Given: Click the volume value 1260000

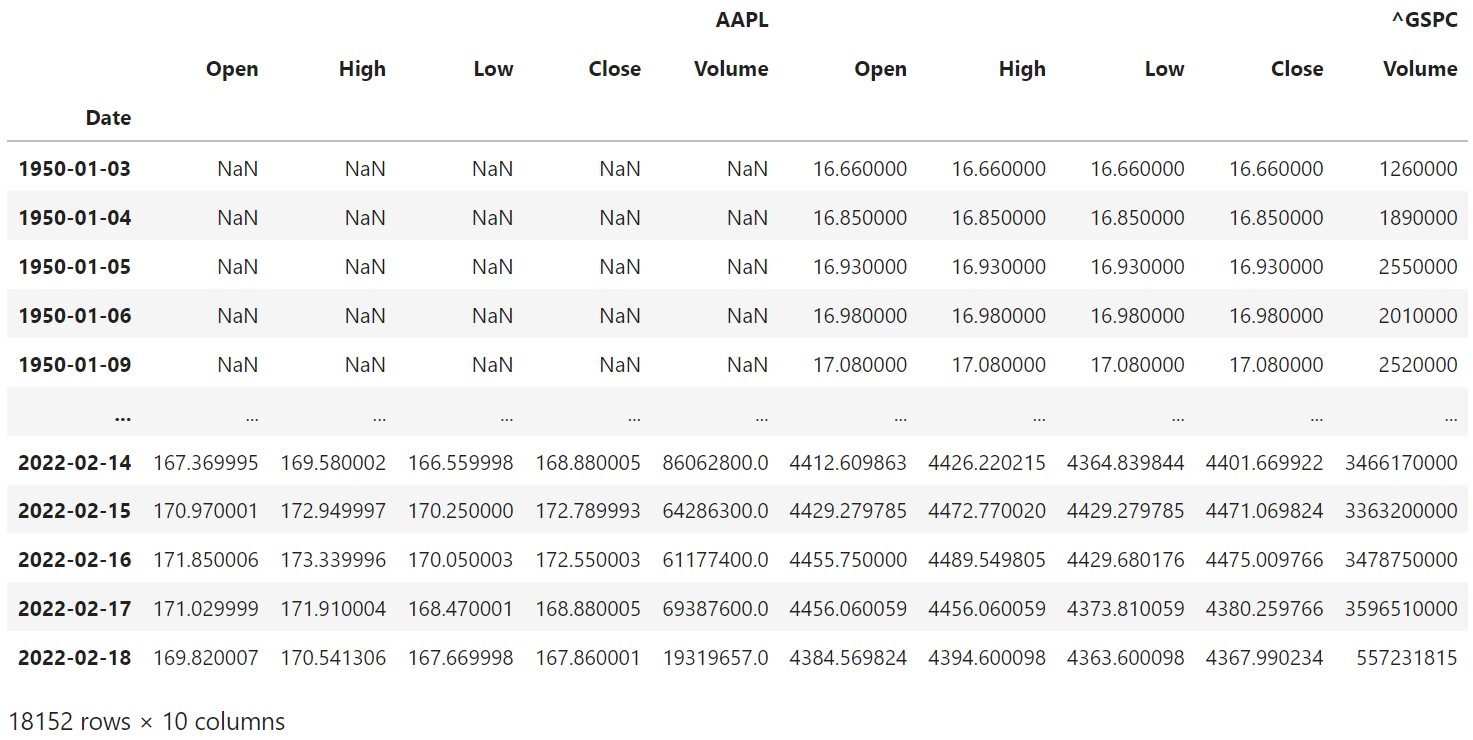Looking at the screenshot, I should point(1418,168).
